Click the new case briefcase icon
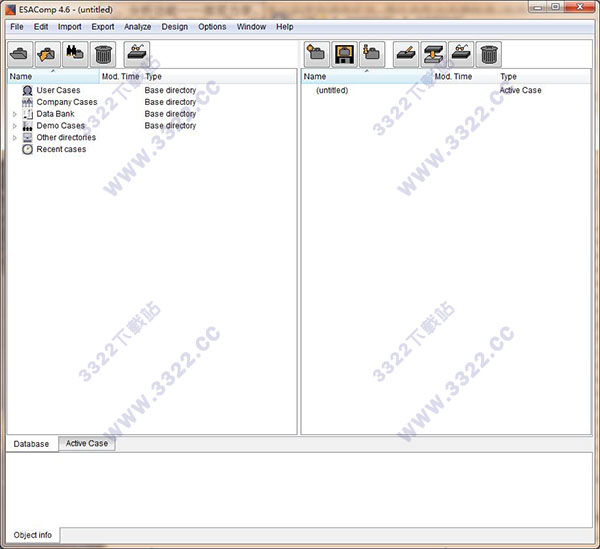This screenshot has width=600, height=549. pyautogui.click(x=316, y=54)
